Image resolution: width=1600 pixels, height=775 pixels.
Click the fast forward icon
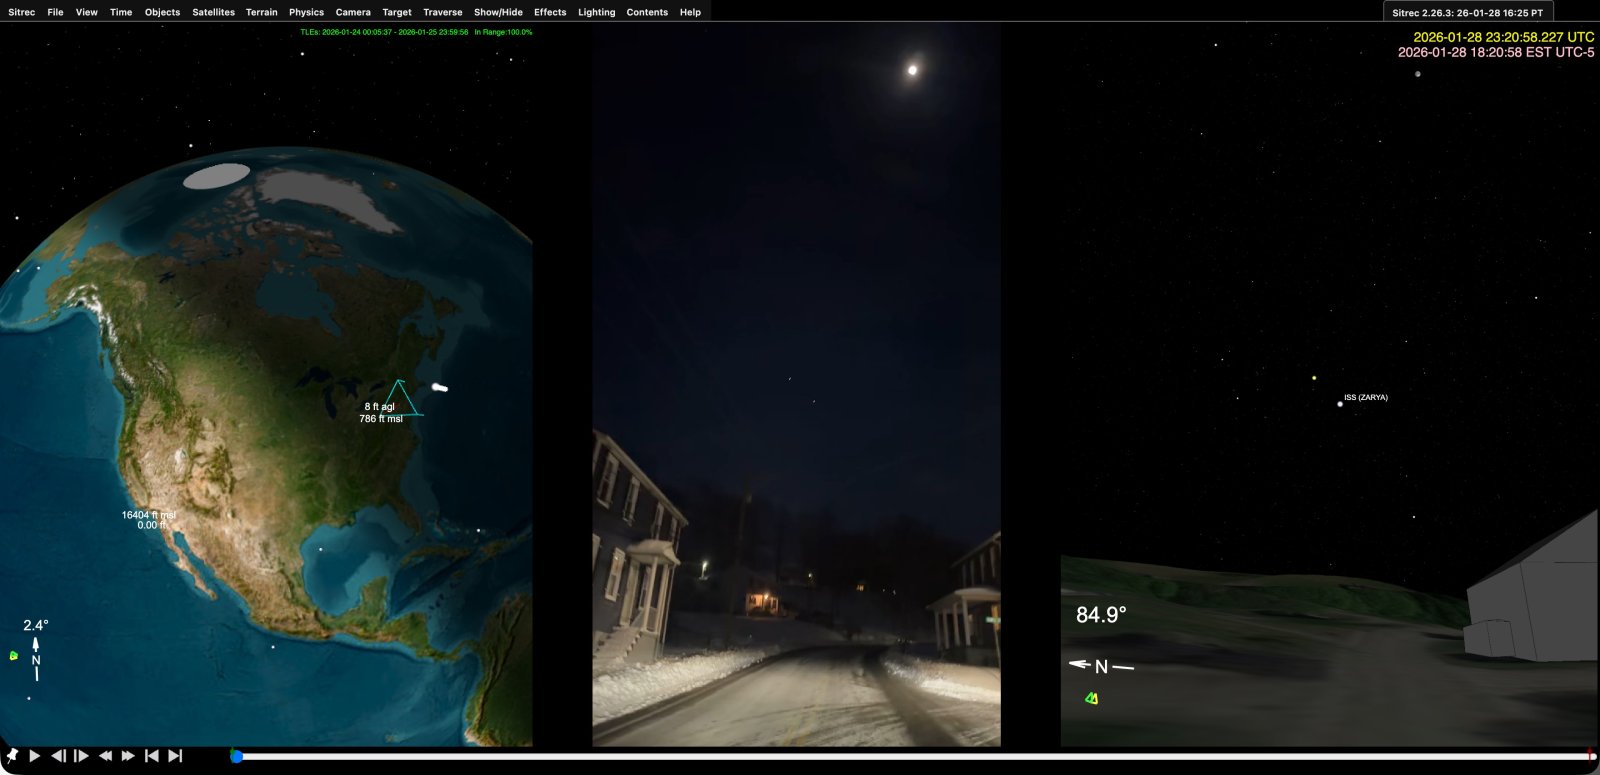pos(128,756)
